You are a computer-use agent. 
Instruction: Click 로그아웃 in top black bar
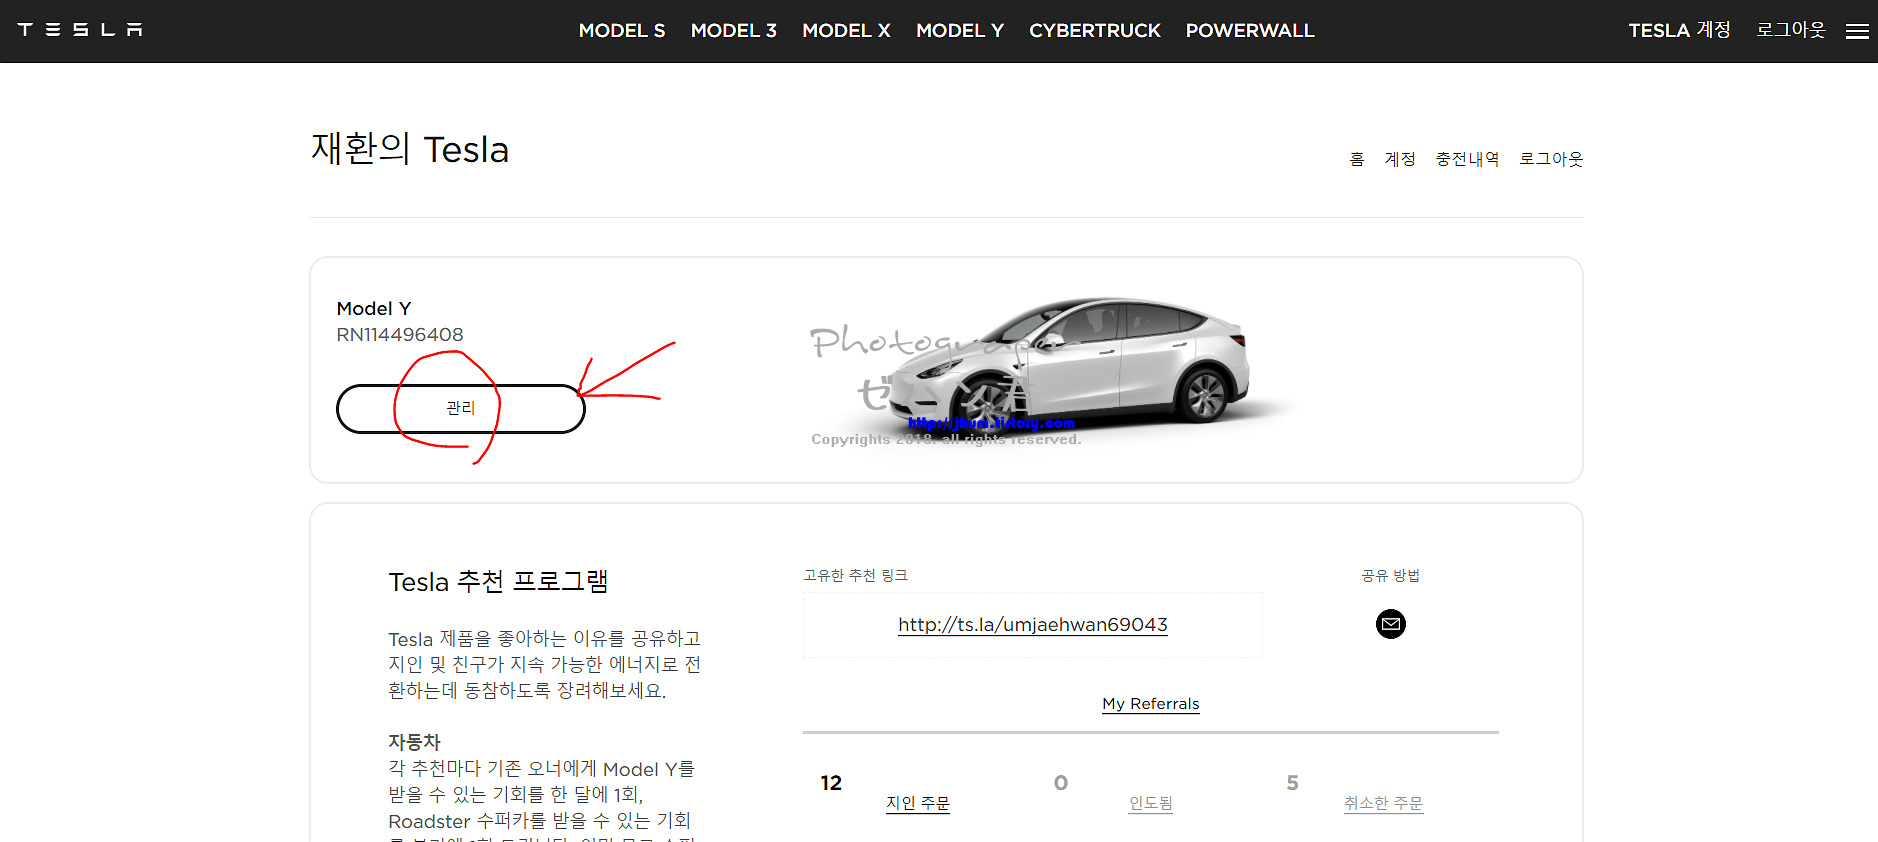[x=1791, y=30]
